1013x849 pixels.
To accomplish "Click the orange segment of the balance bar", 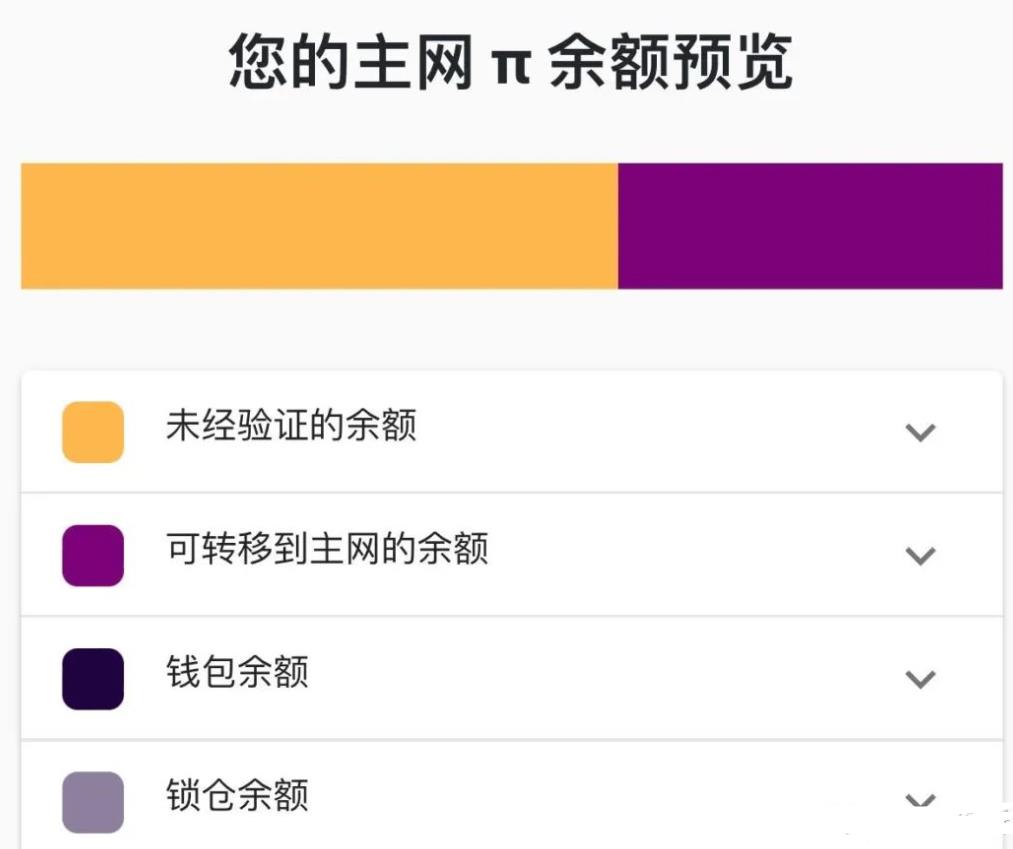I will click(319, 226).
